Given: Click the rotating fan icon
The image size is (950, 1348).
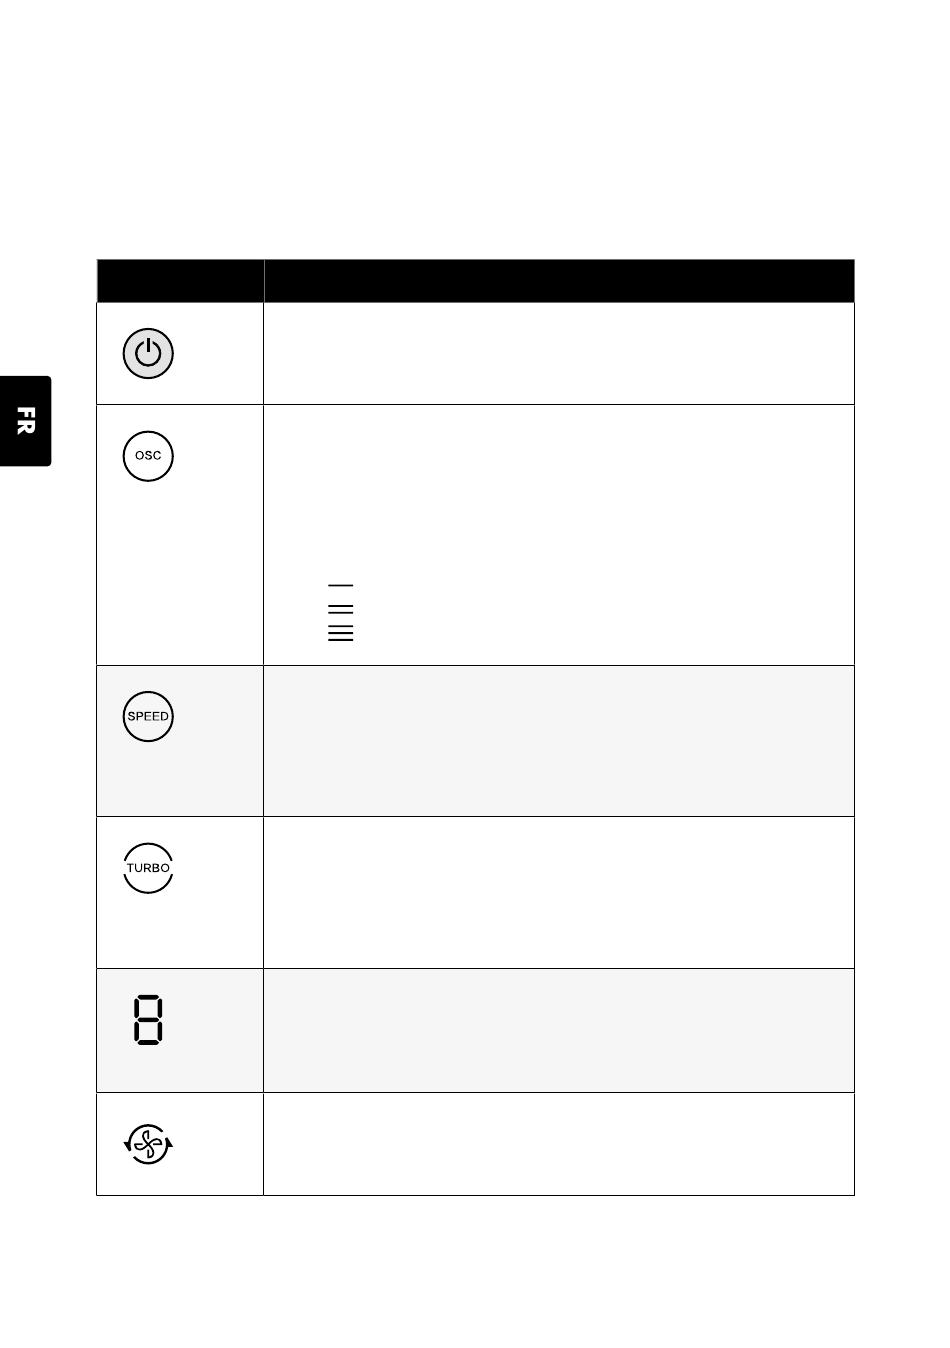Looking at the screenshot, I should pyautogui.click(x=148, y=1143).
